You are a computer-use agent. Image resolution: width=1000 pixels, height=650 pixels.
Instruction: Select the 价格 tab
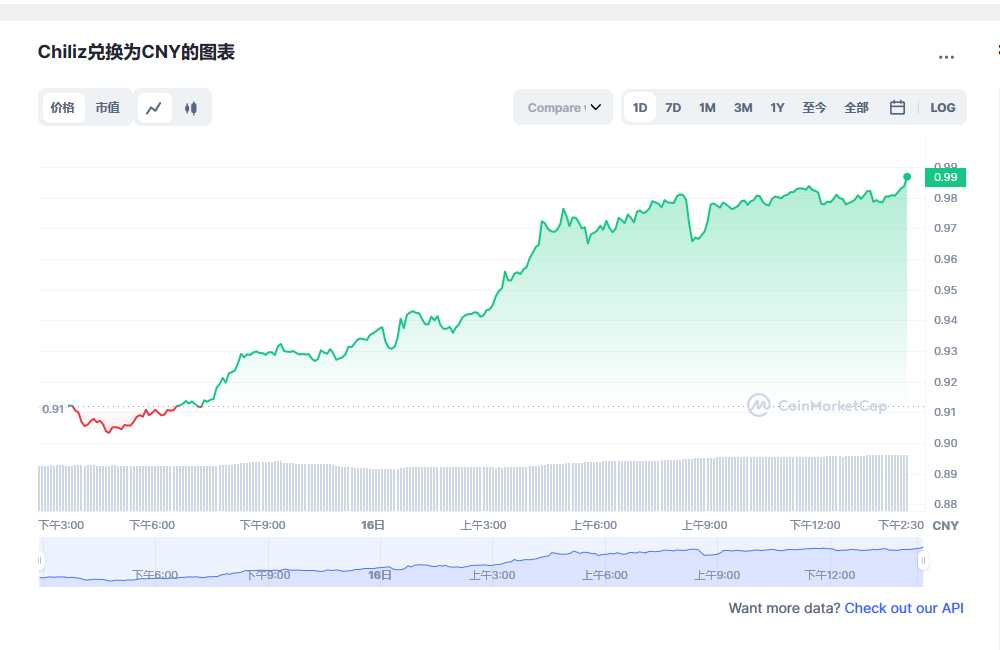(x=62, y=108)
